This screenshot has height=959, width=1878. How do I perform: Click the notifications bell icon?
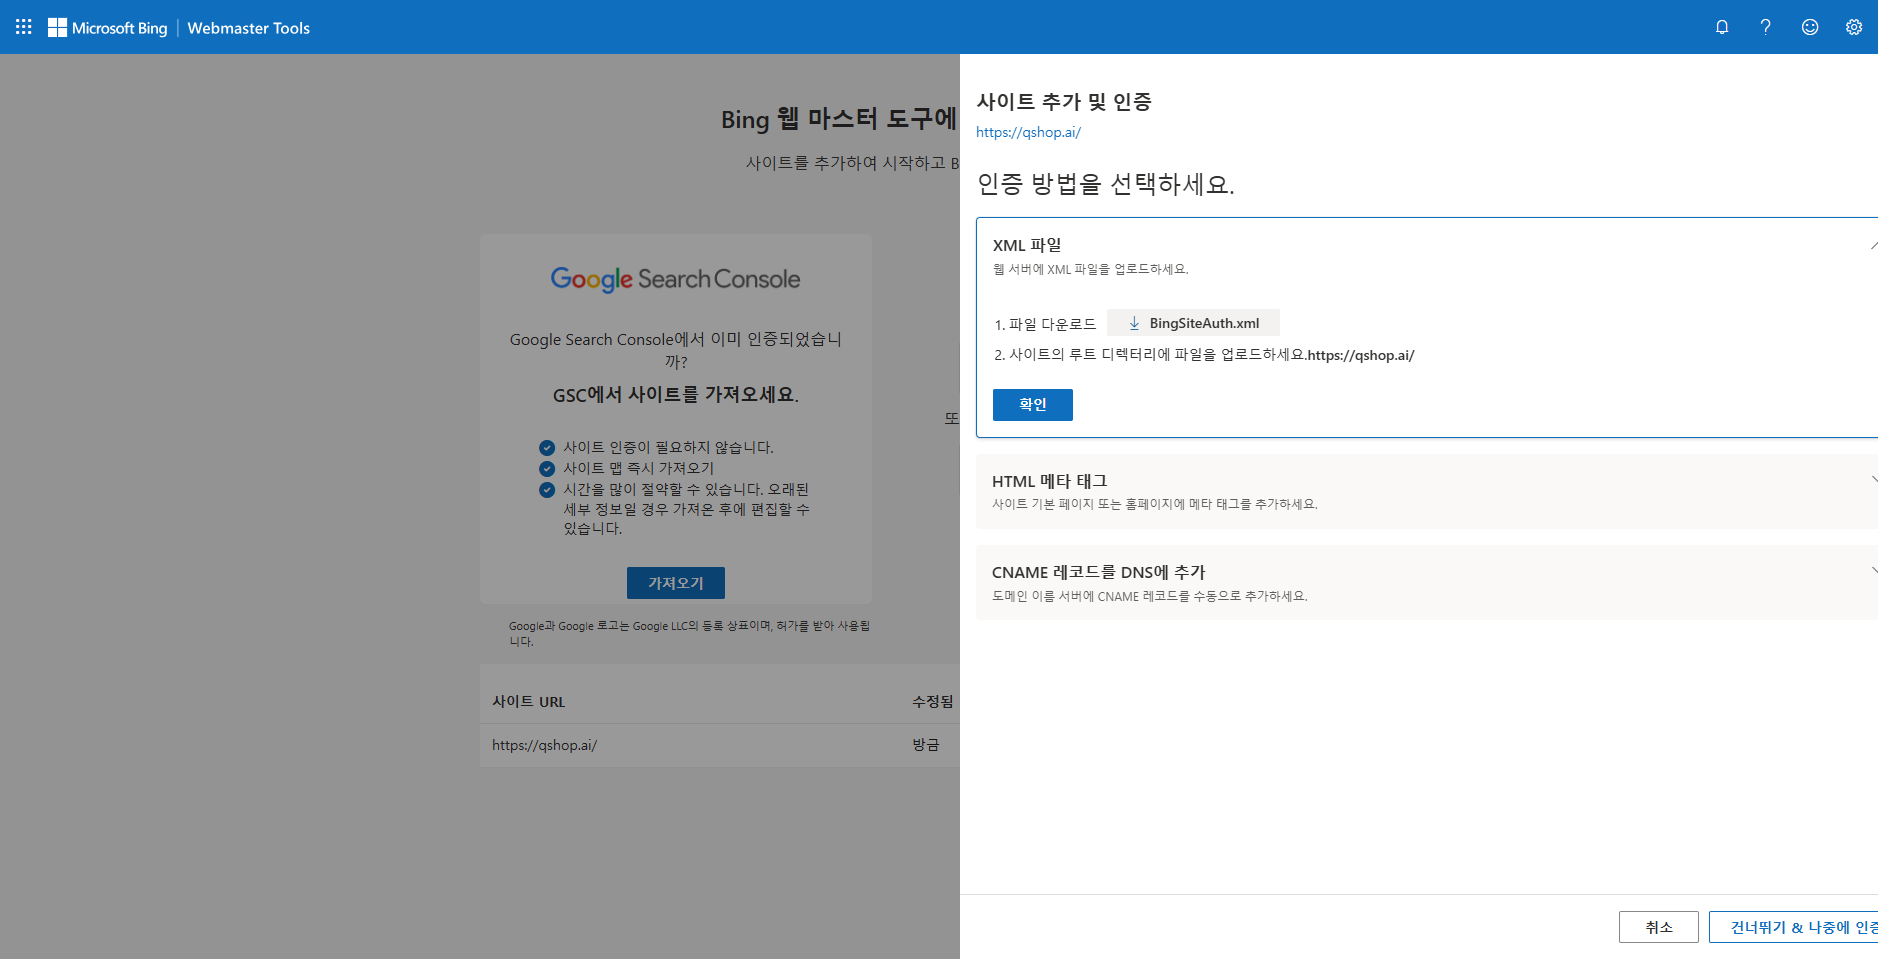pos(1721,27)
